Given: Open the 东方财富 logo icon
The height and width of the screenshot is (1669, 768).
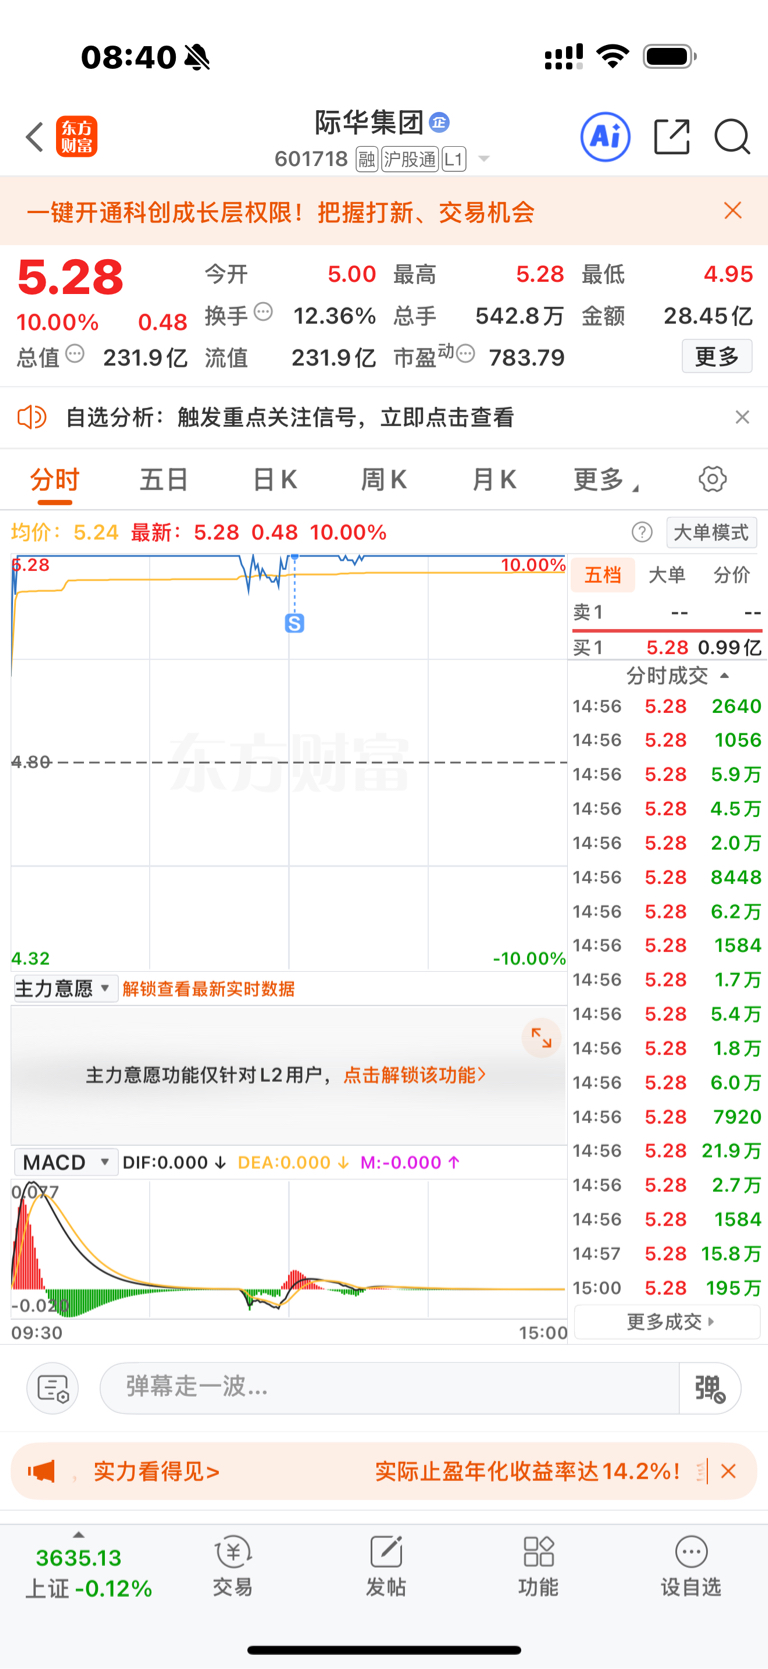Looking at the screenshot, I should click(77, 137).
